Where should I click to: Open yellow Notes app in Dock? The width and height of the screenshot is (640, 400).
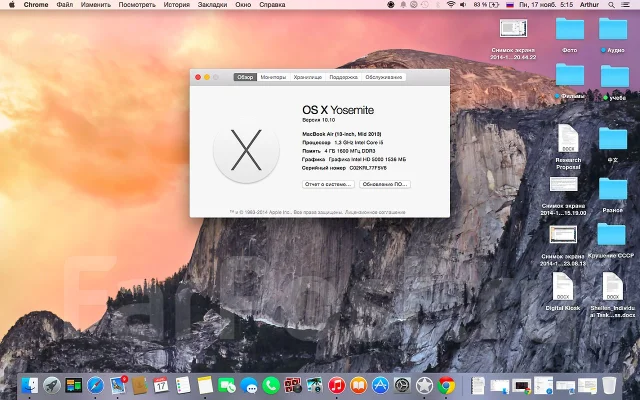(x=205, y=385)
